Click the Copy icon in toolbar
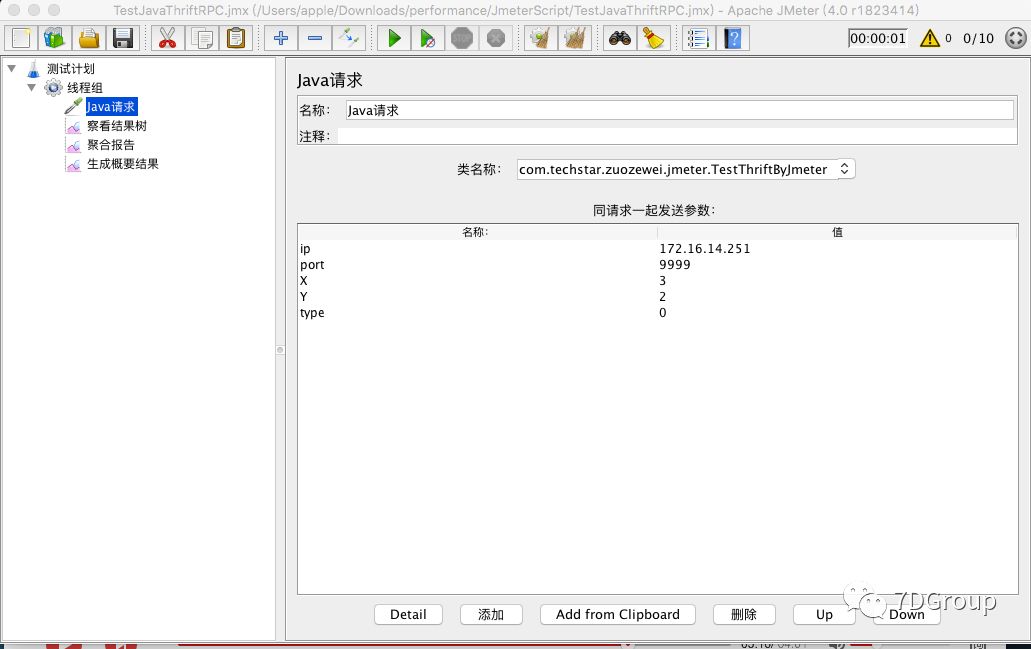 [x=202, y=38]
